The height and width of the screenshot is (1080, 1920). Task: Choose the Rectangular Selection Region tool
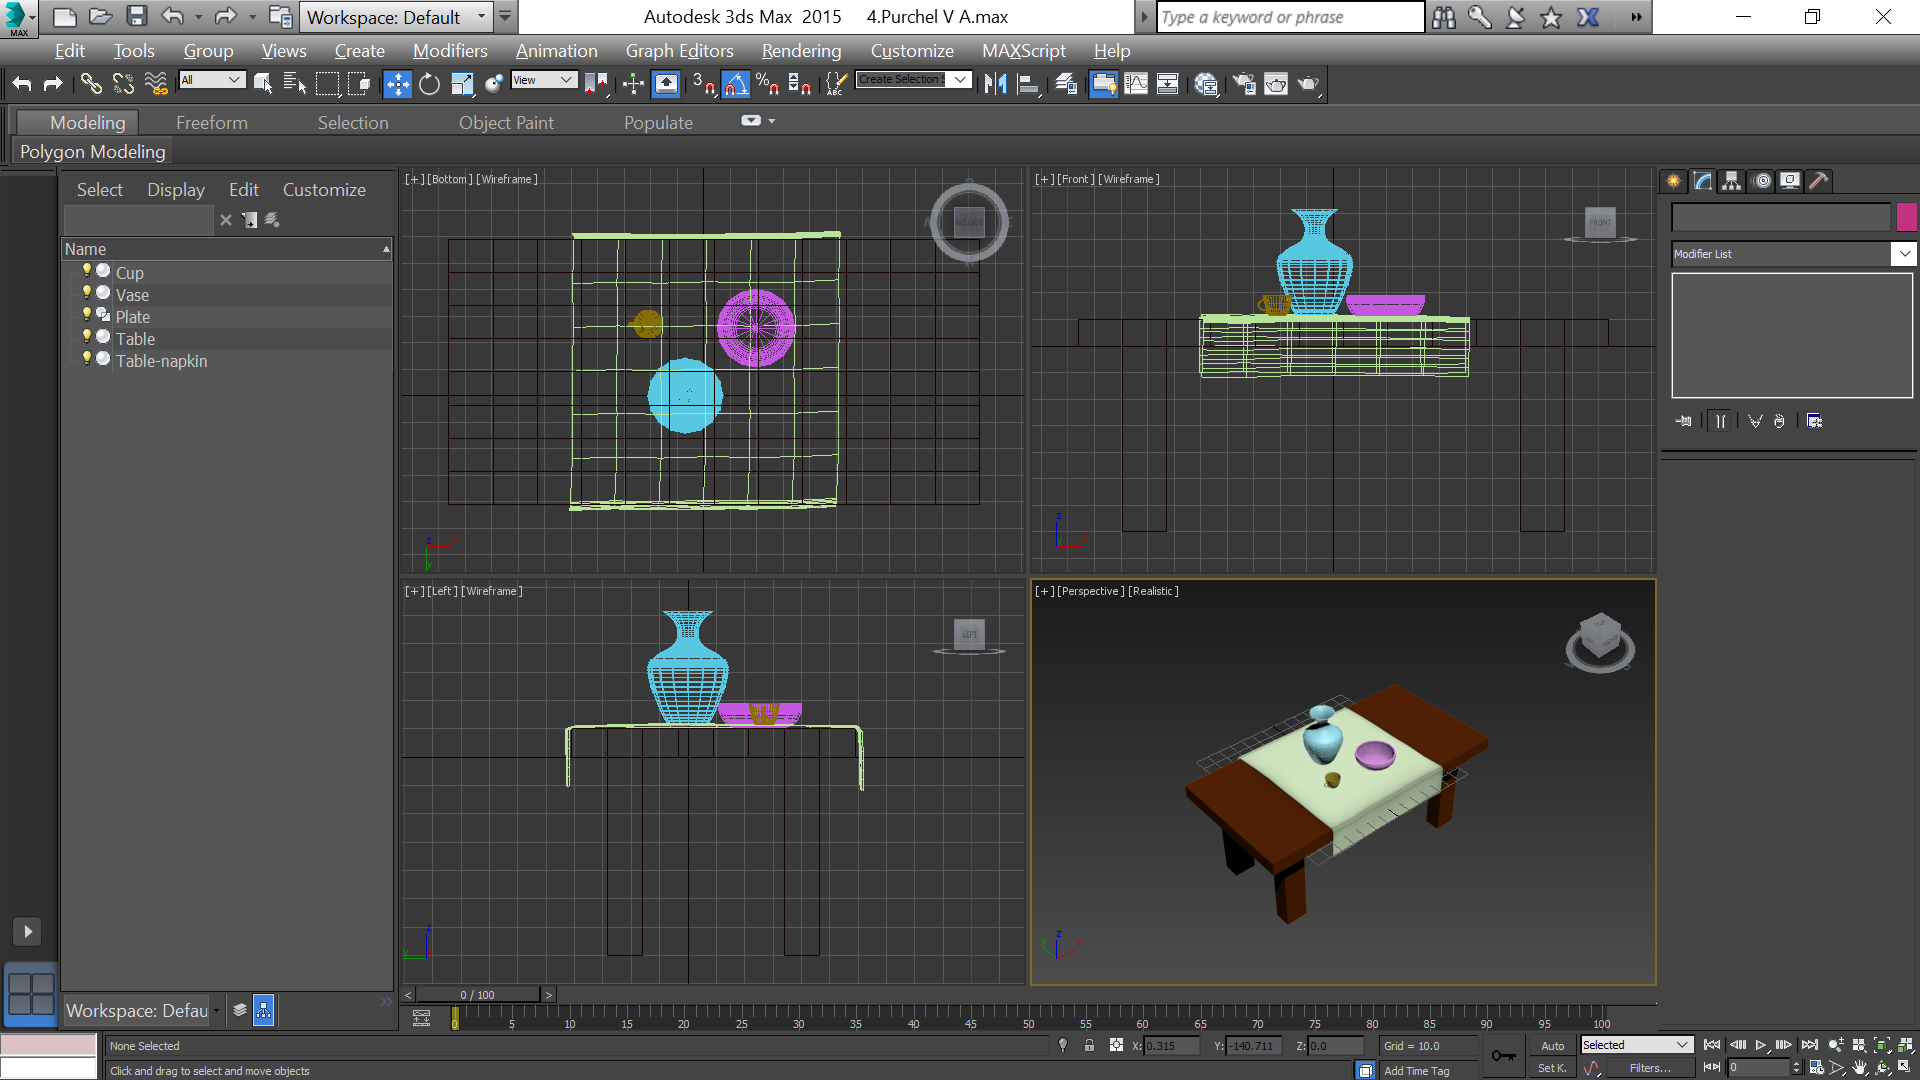pyautogui.click(x=327, y=84)
